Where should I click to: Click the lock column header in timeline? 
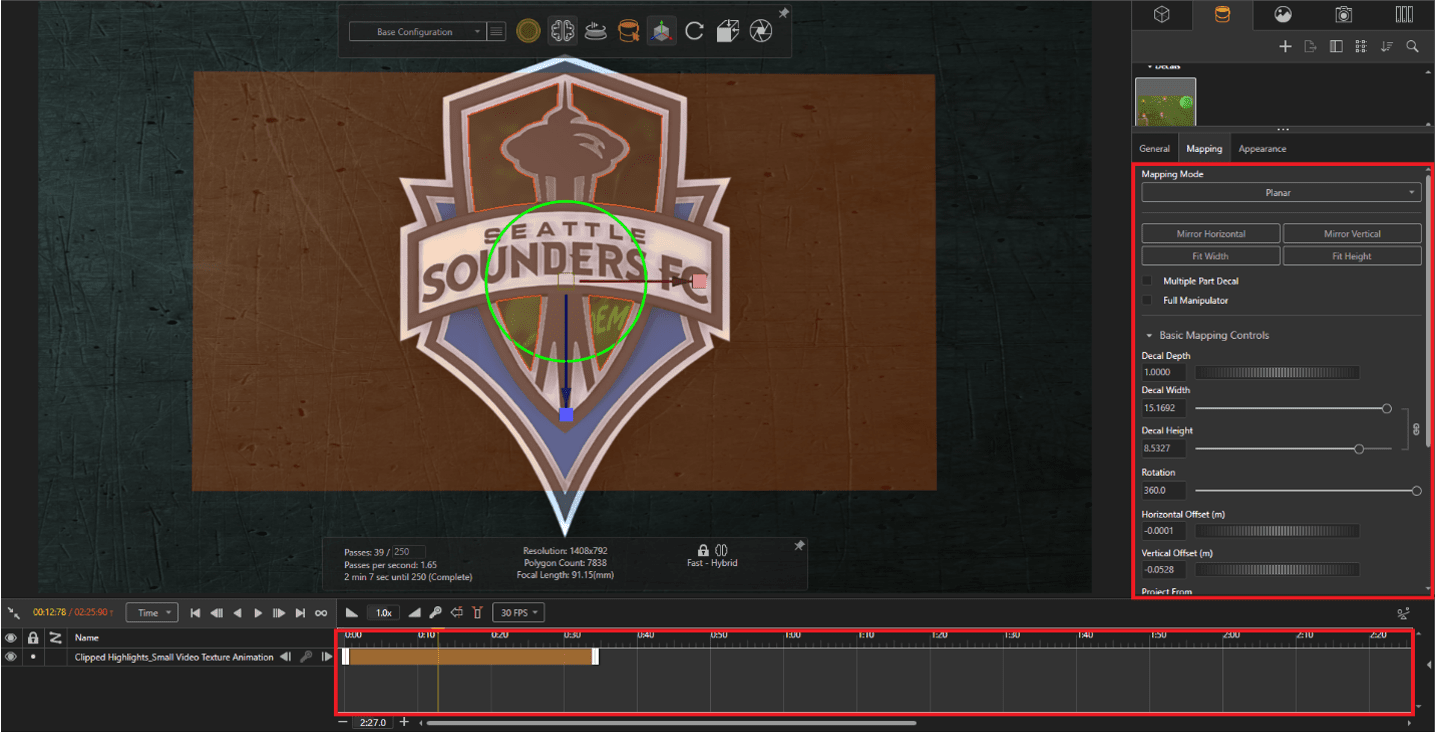point(33,637)
